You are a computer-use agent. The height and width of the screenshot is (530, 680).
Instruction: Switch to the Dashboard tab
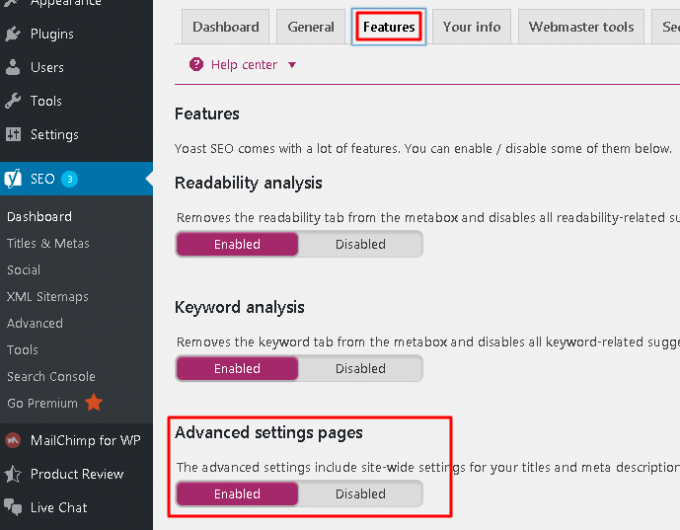[226, 27]
